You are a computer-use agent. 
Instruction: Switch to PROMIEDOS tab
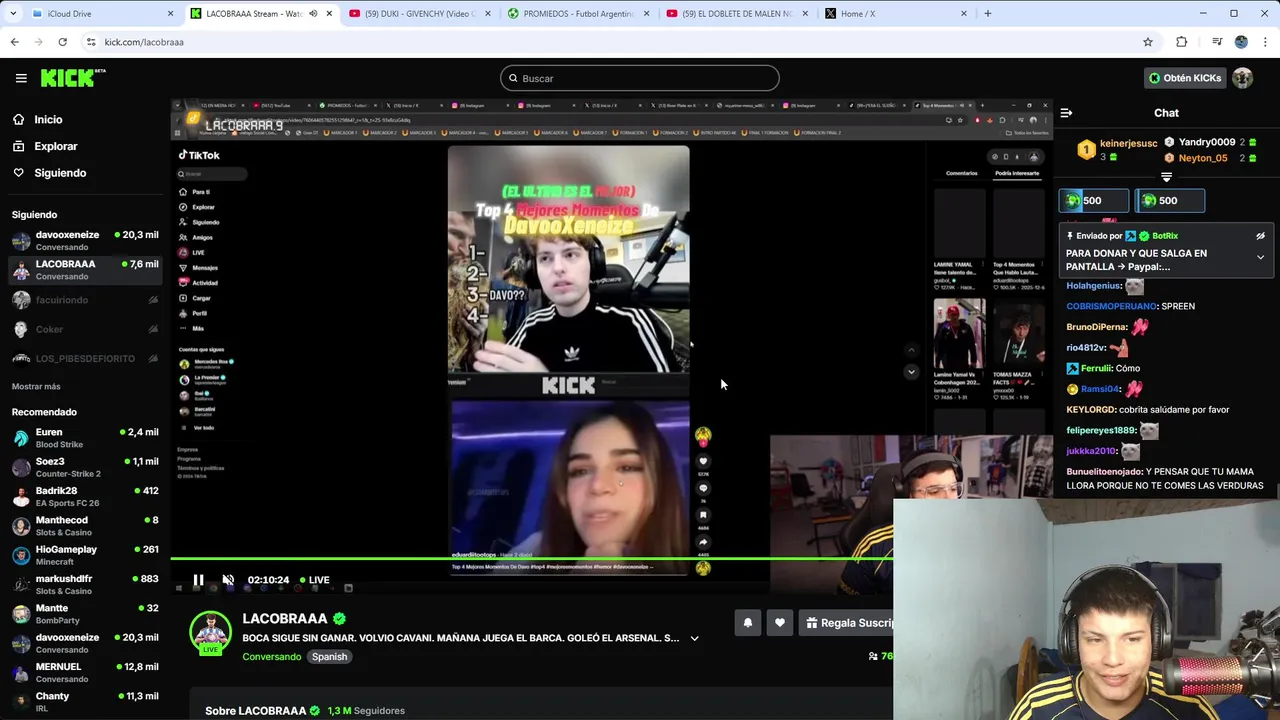(x=577, y=14)
